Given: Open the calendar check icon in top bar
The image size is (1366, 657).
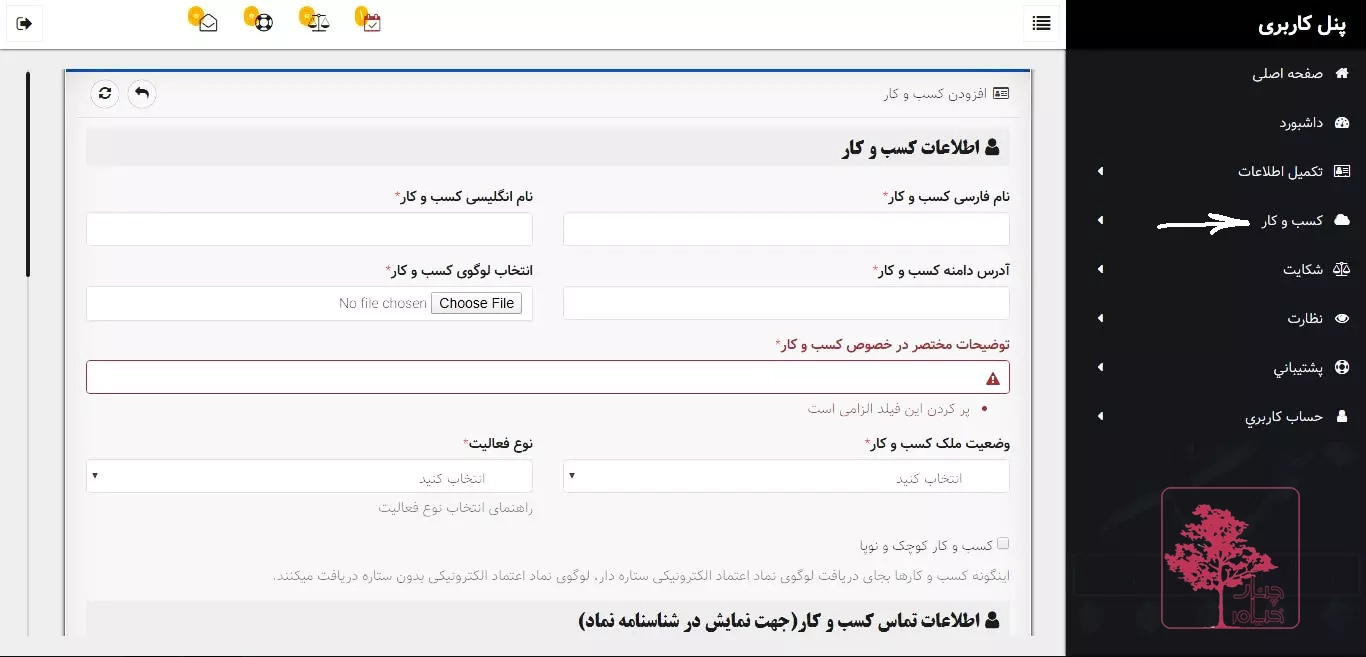Looking at the screenshot, I should coord(372,23).
